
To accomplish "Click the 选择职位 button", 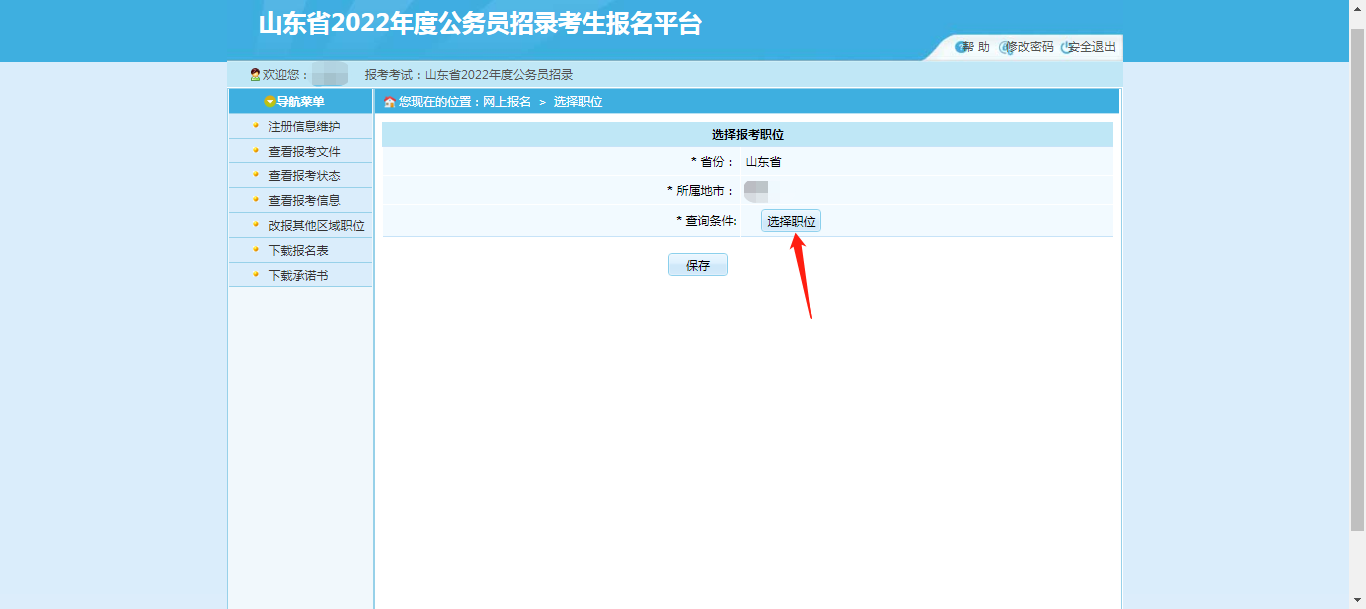I will pyautogui.click(x=791, y=221).
